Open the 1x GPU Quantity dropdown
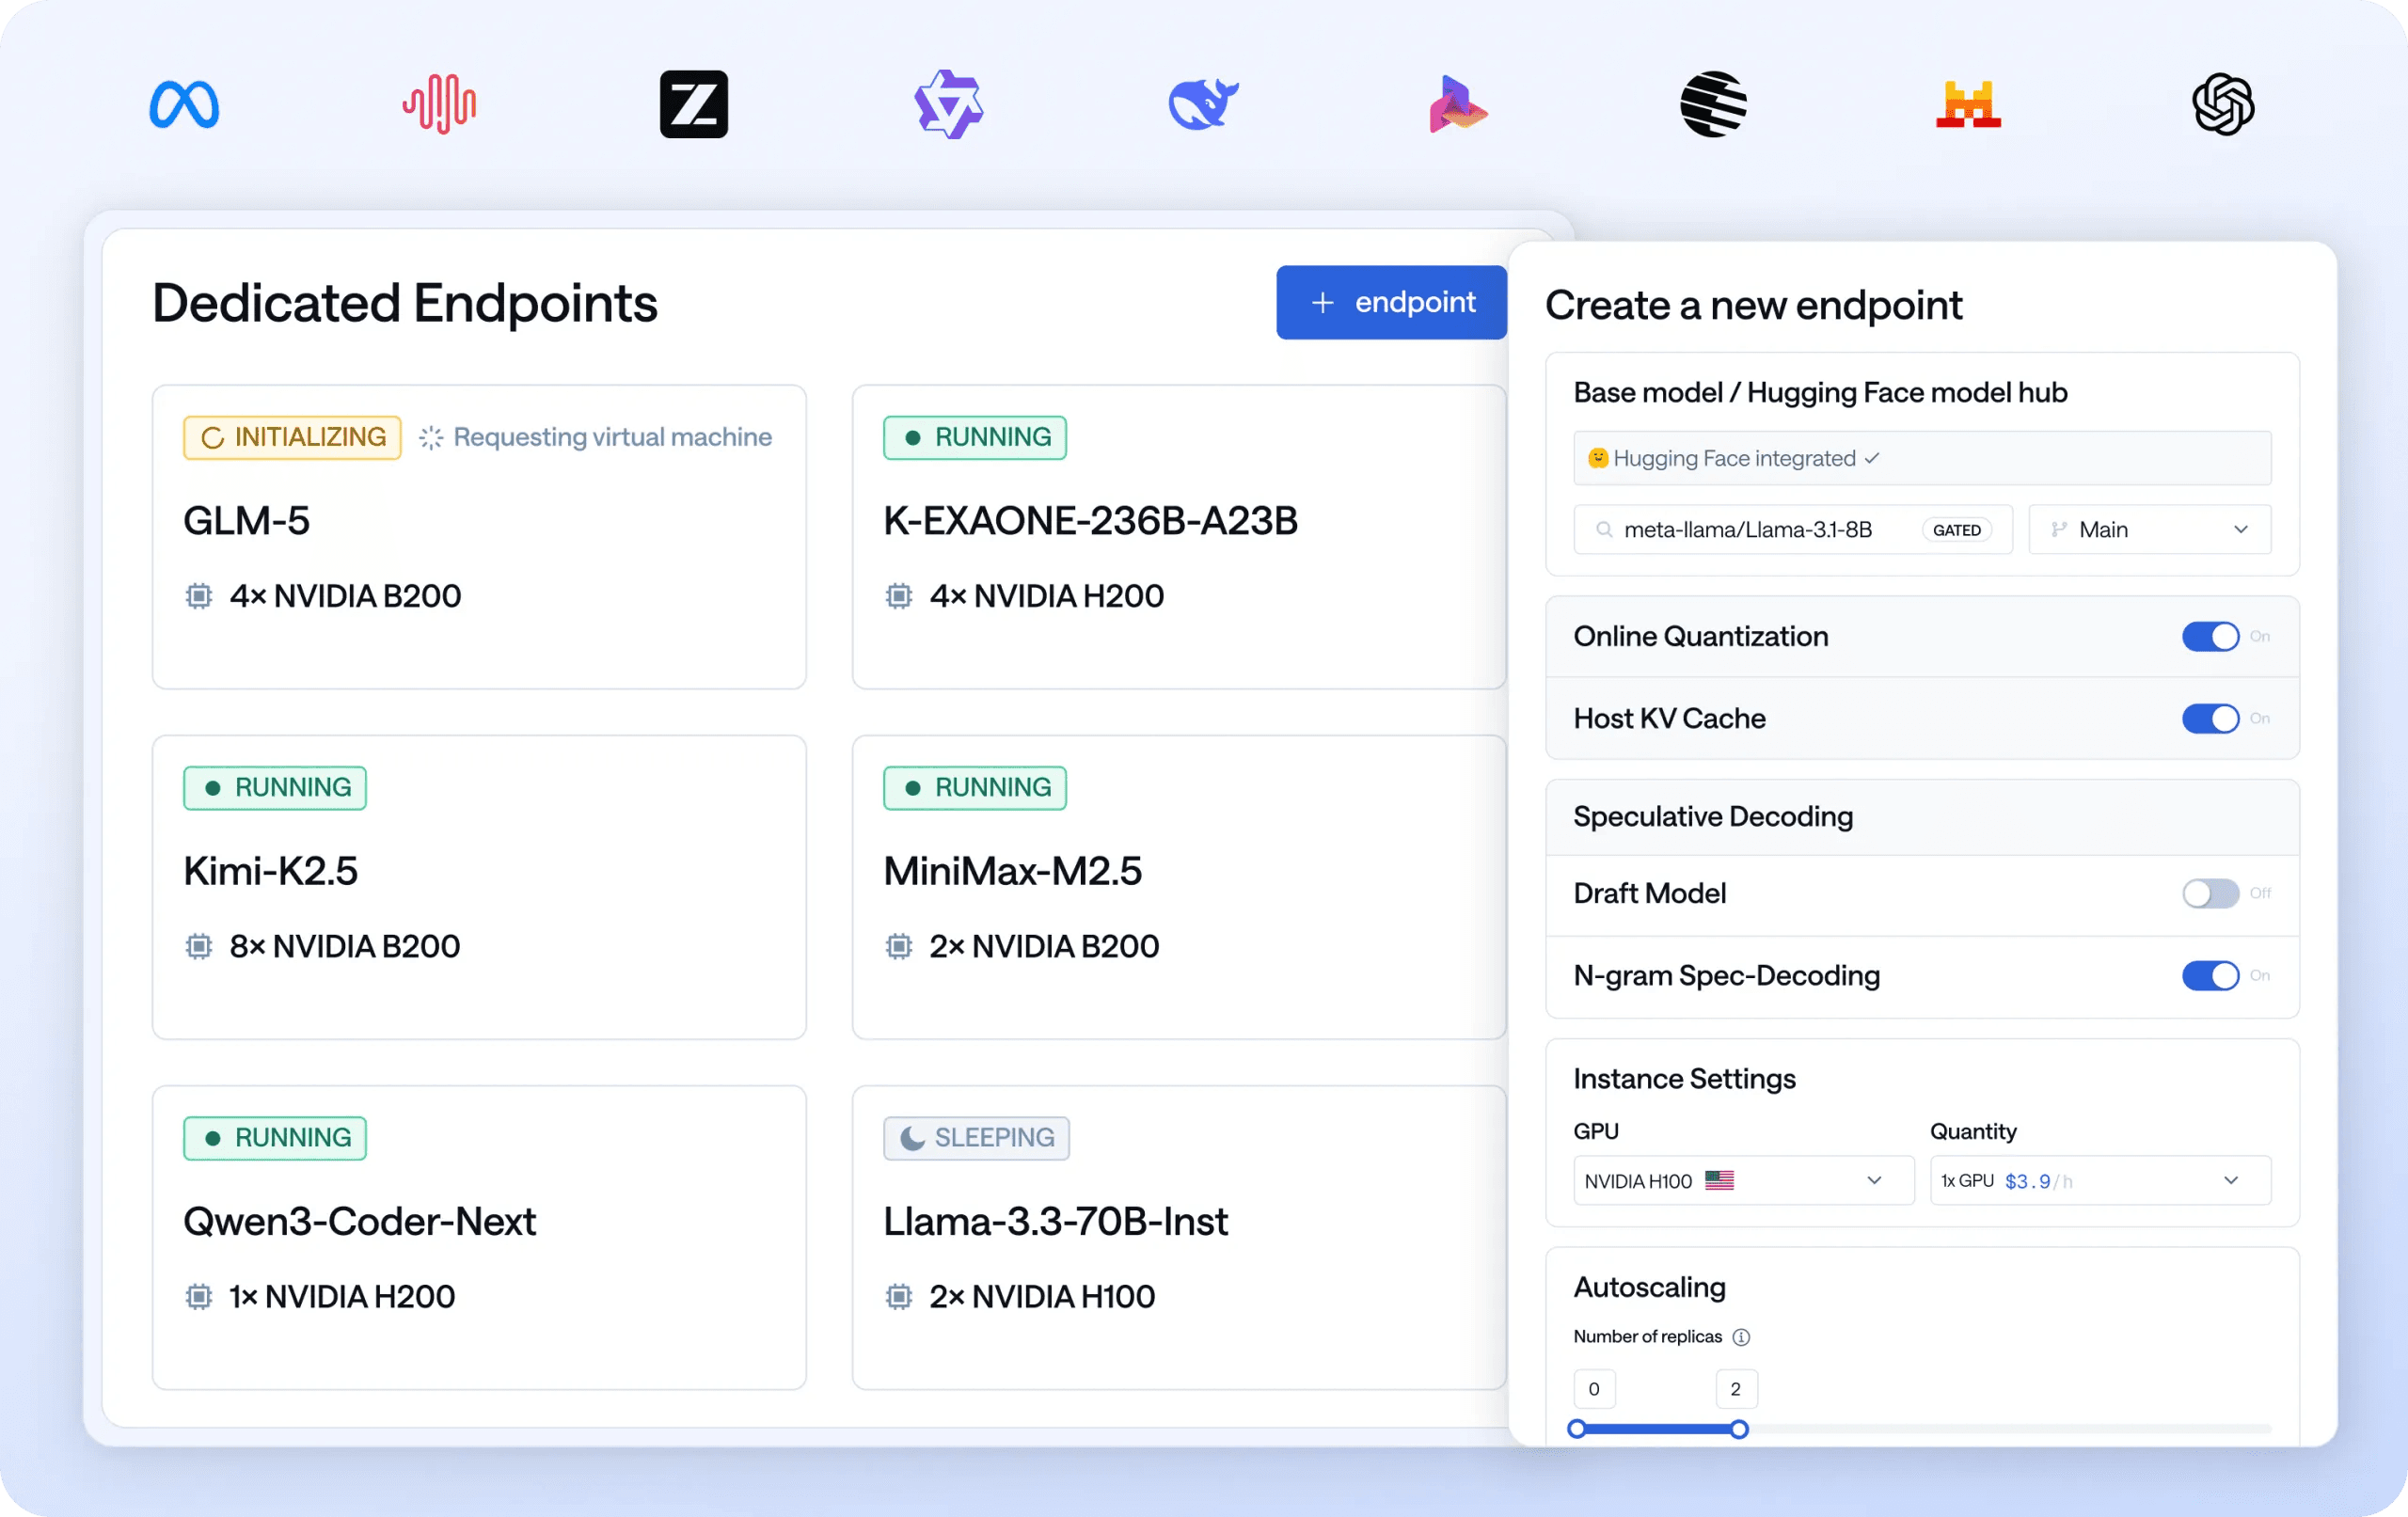2408x1517 pixels. (x=2100, y=1180)
